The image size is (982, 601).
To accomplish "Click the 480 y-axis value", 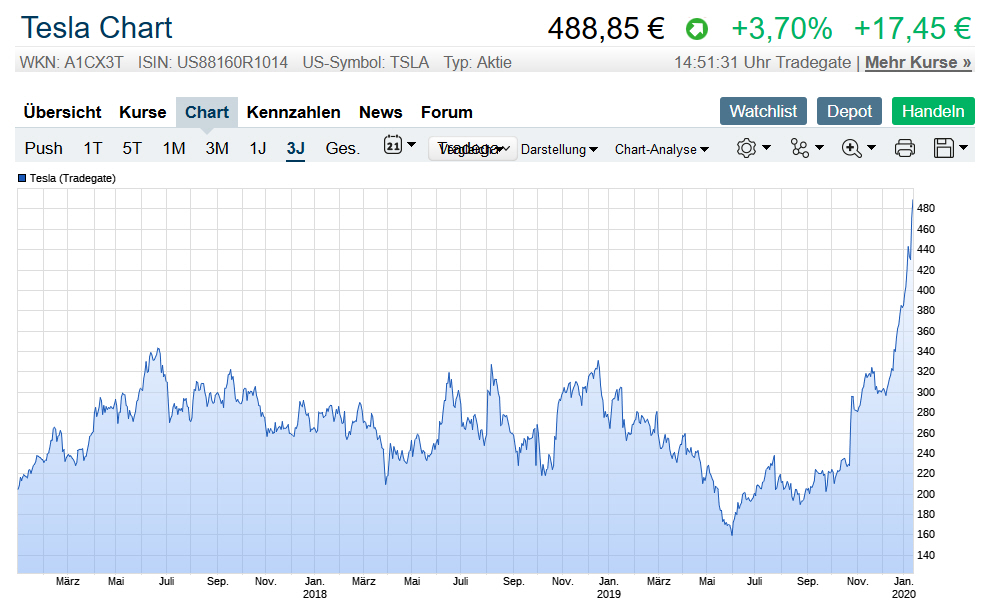I will [926, 208].
